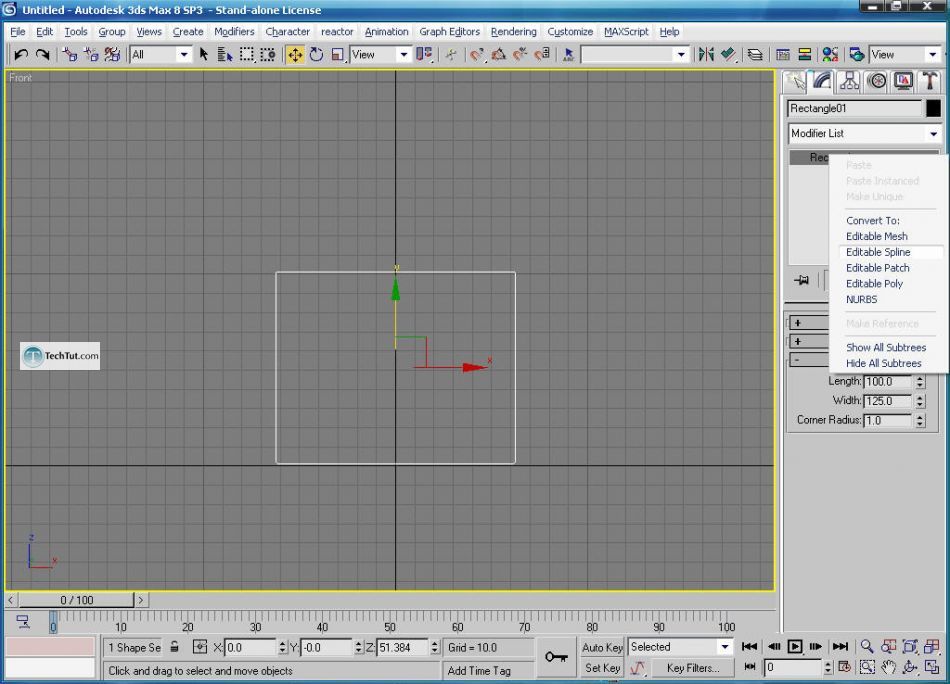
Task: Toggle the Pin Stack button
Action: [x=802, y=281]
